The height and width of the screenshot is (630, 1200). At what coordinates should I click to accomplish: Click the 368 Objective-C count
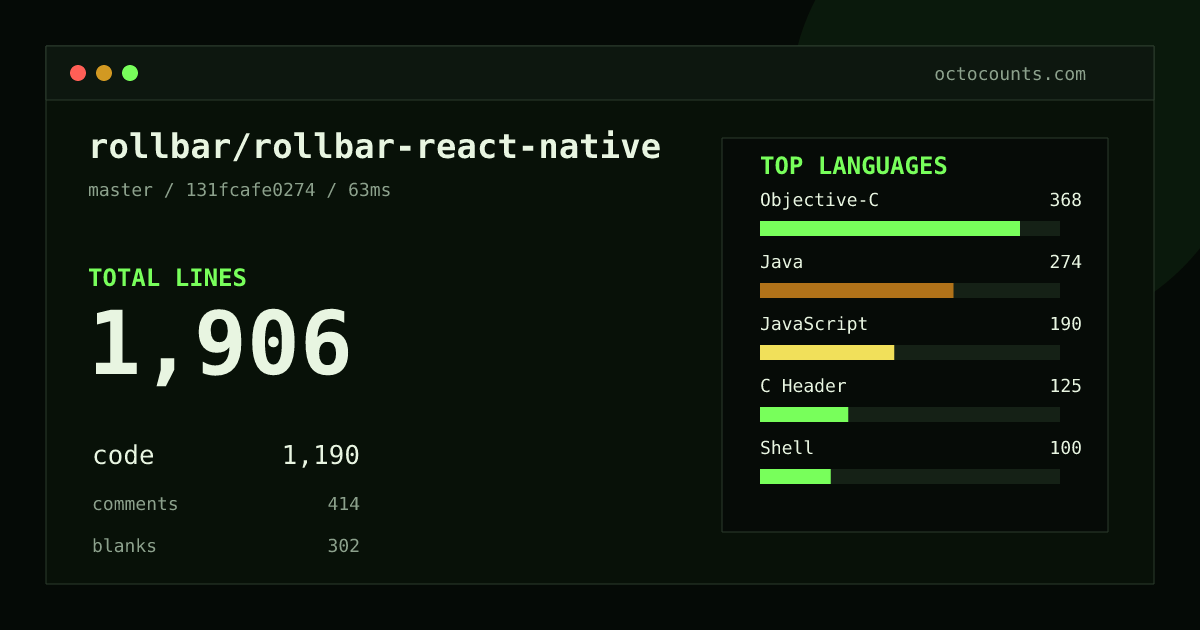click(x=1065, y=200)
